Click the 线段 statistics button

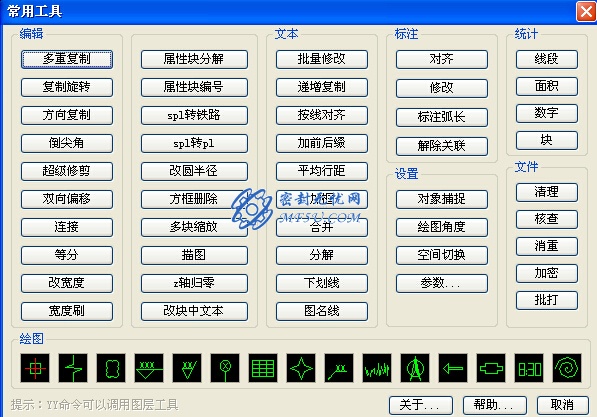coord(547,59)
